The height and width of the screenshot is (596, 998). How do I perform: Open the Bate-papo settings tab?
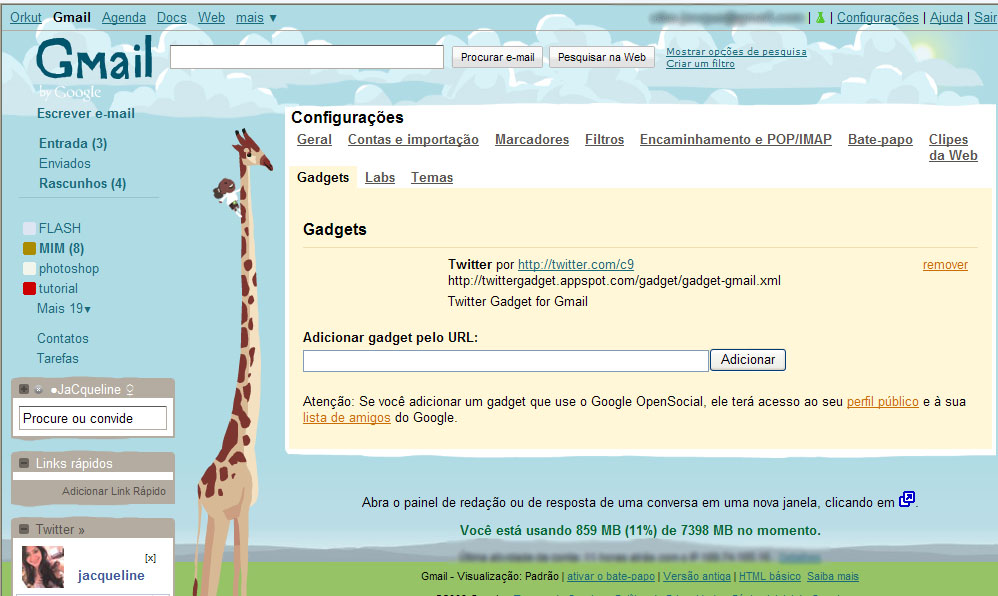(x=880, y=139)
